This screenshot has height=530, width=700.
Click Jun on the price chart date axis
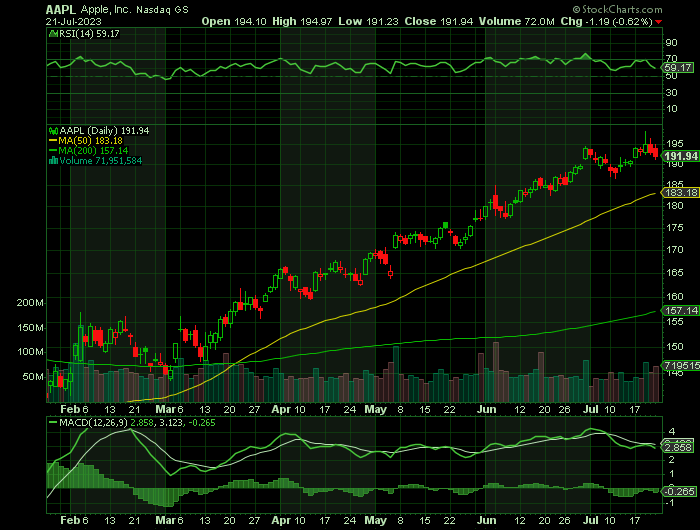486,409
